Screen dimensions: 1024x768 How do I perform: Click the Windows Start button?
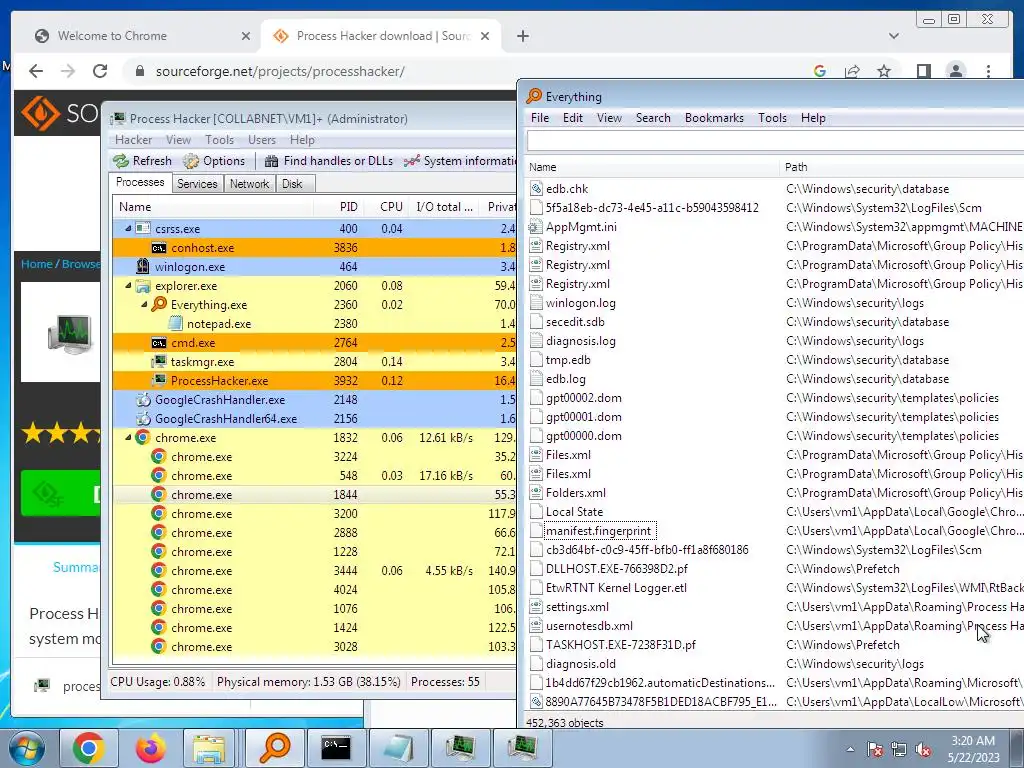pos(27,748)
